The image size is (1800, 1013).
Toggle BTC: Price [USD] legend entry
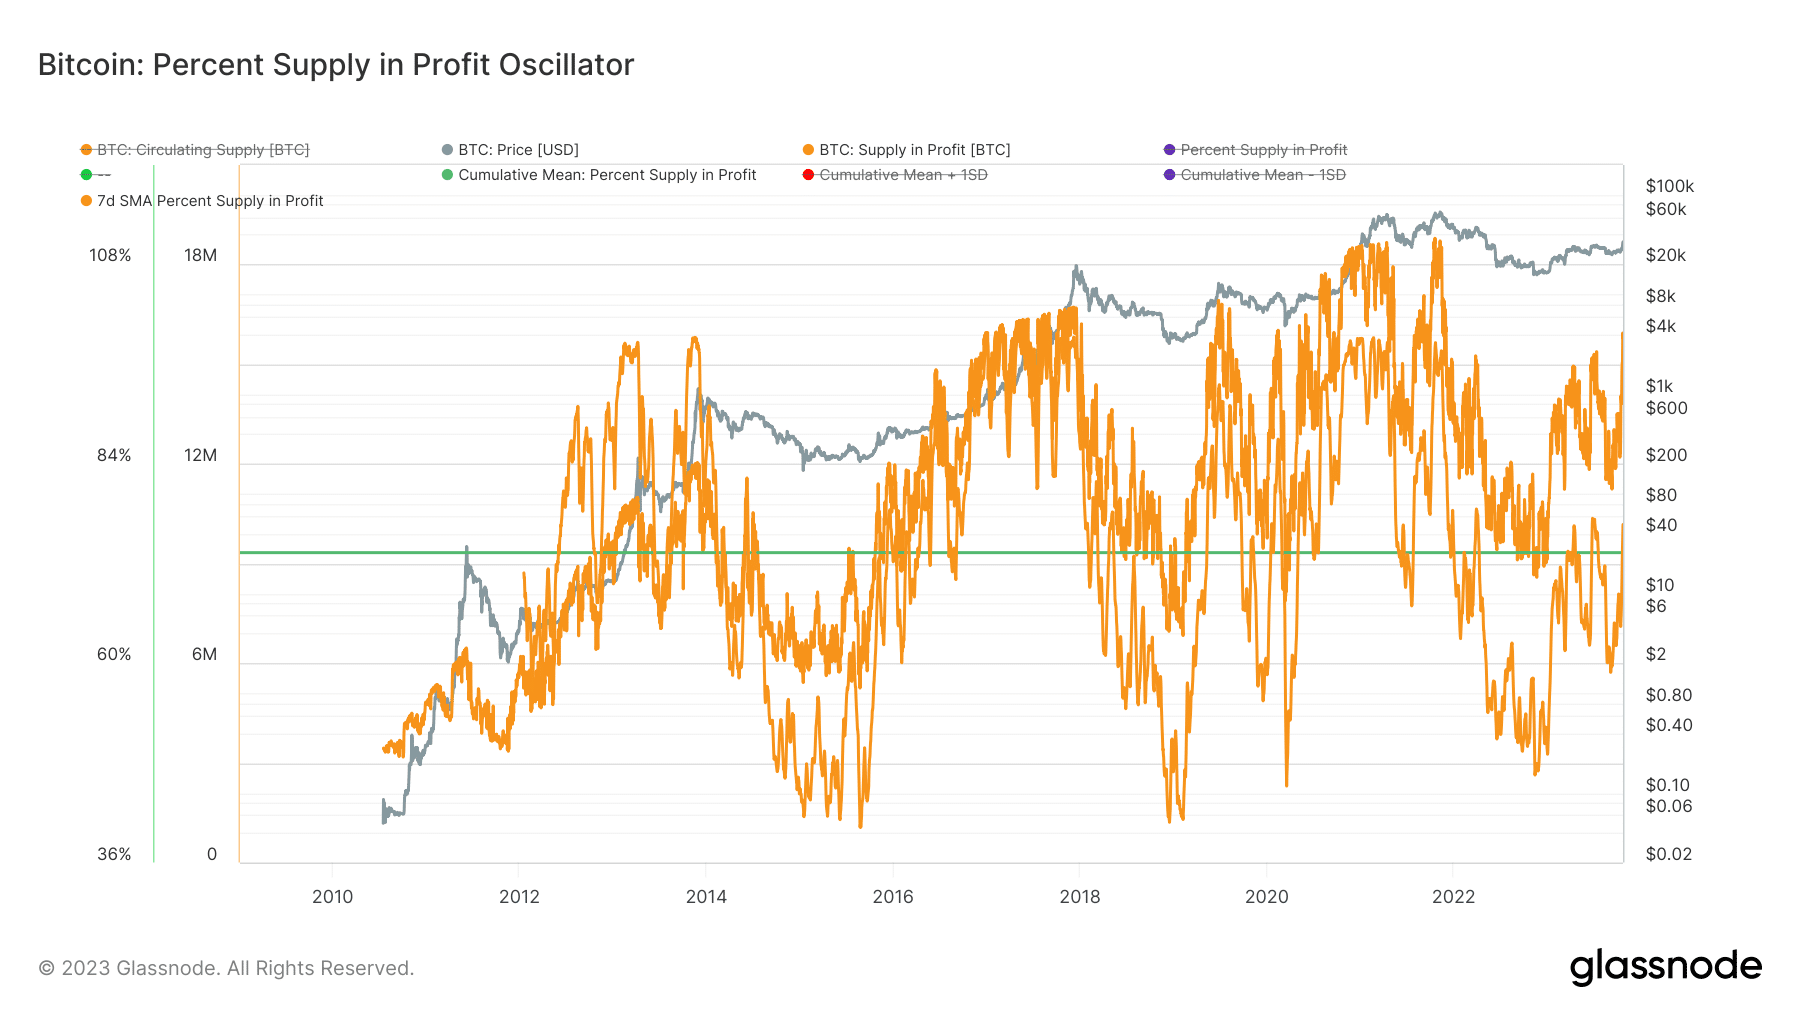510,150
